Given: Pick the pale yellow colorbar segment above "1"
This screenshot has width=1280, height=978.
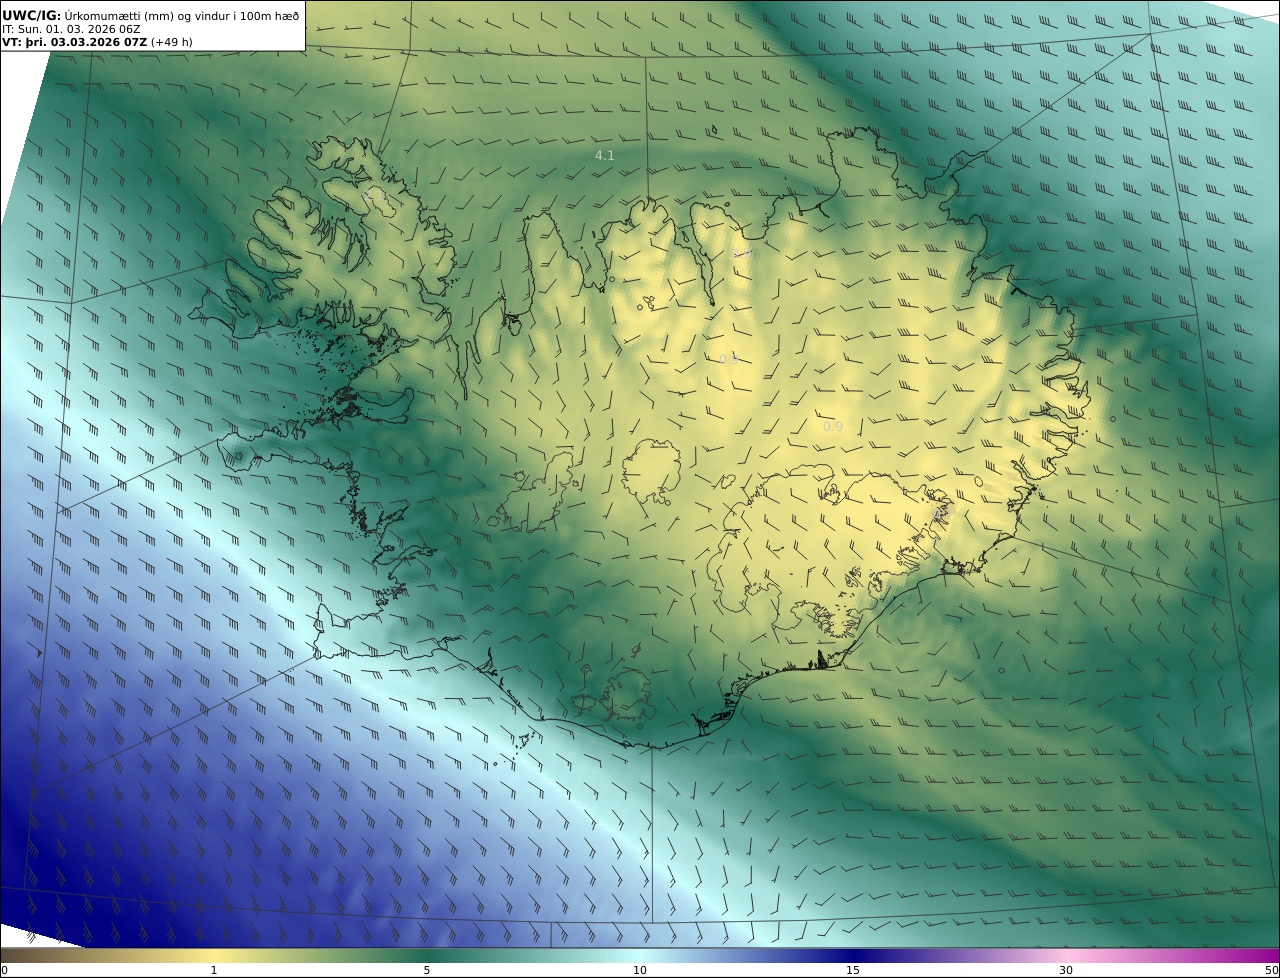Looking at the screenshot, I should click(214, 955).
